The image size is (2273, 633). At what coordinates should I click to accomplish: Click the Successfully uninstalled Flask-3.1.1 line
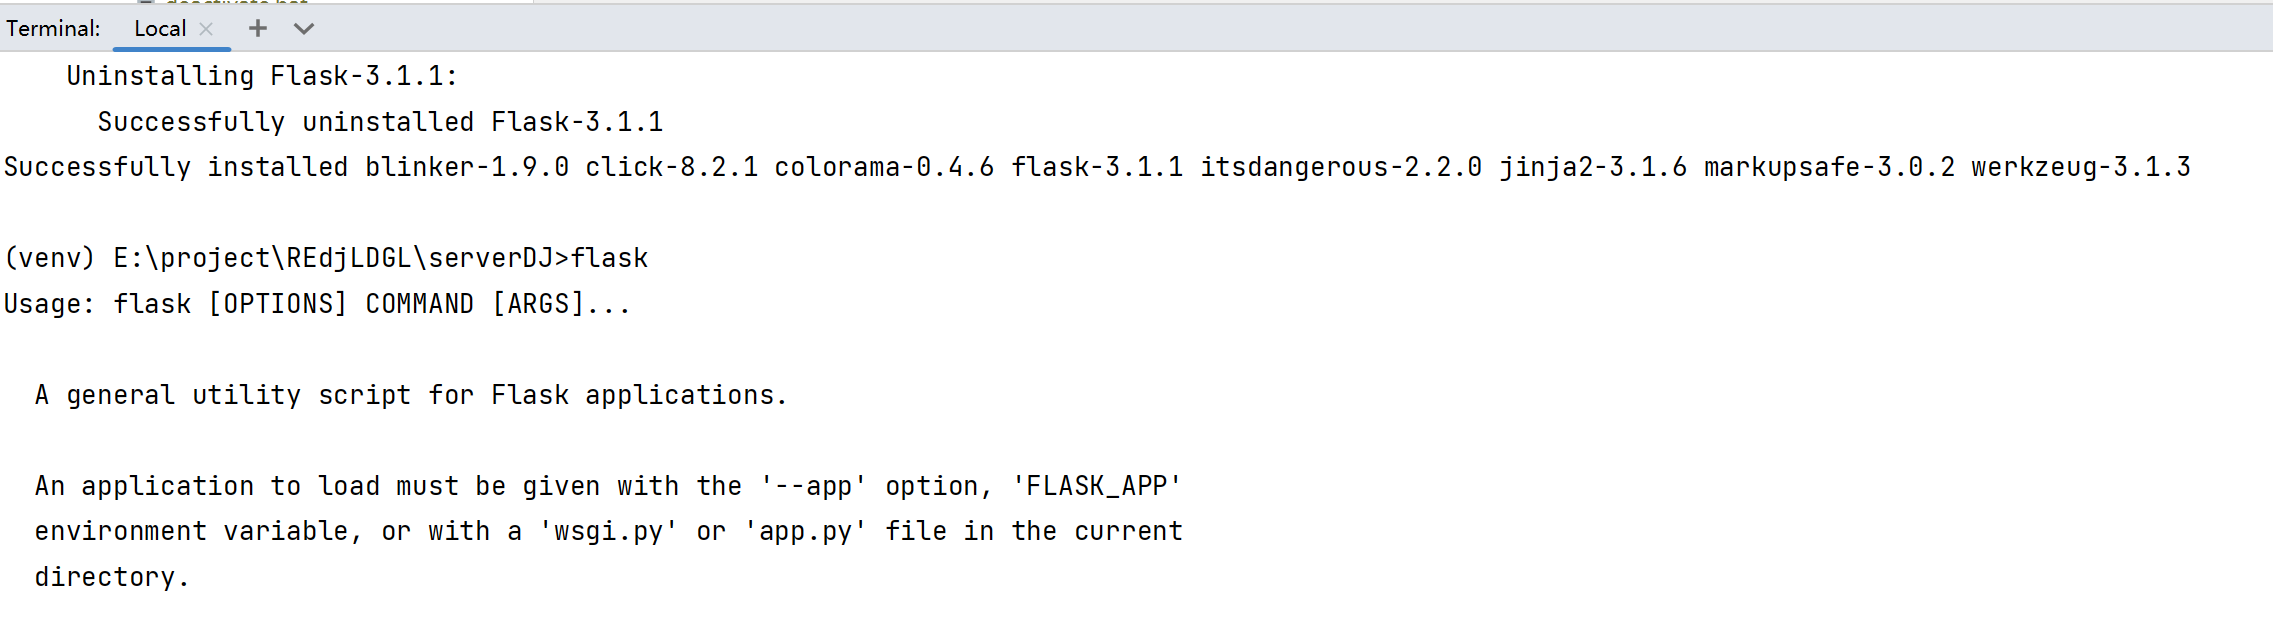click(x=380, y=121)
